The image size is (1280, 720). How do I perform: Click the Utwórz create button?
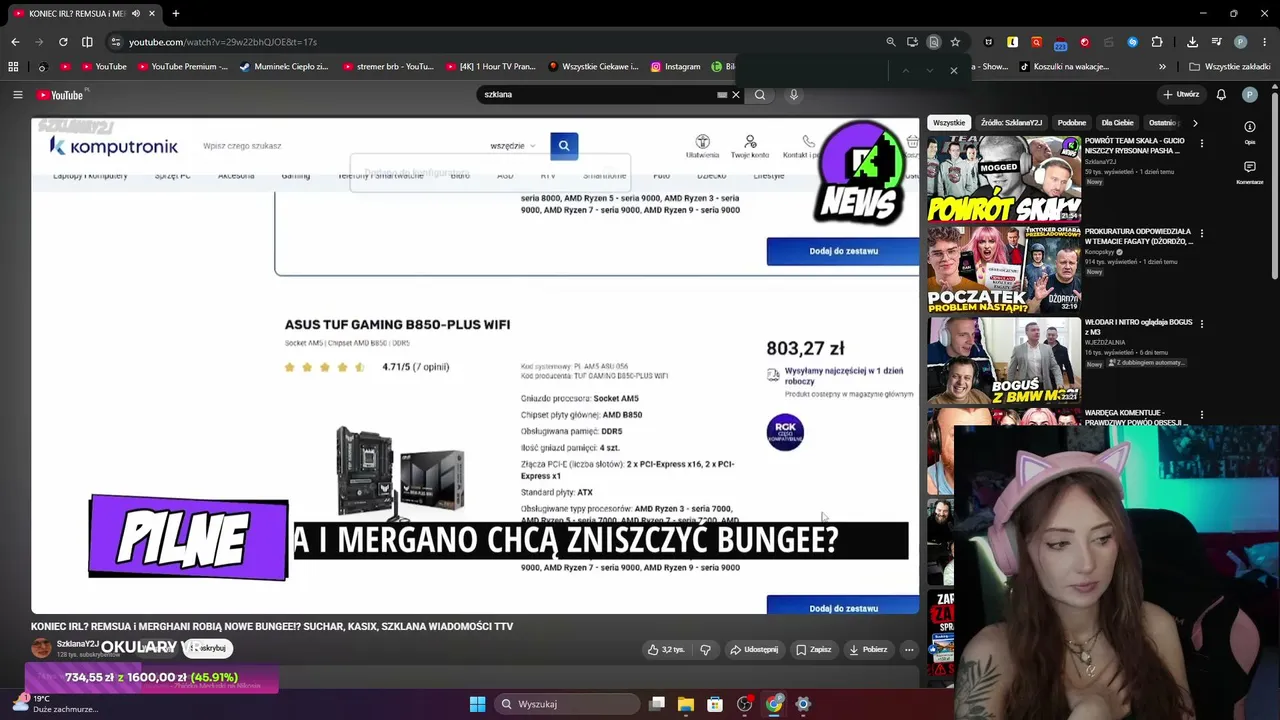click(x=1181, y=95)
